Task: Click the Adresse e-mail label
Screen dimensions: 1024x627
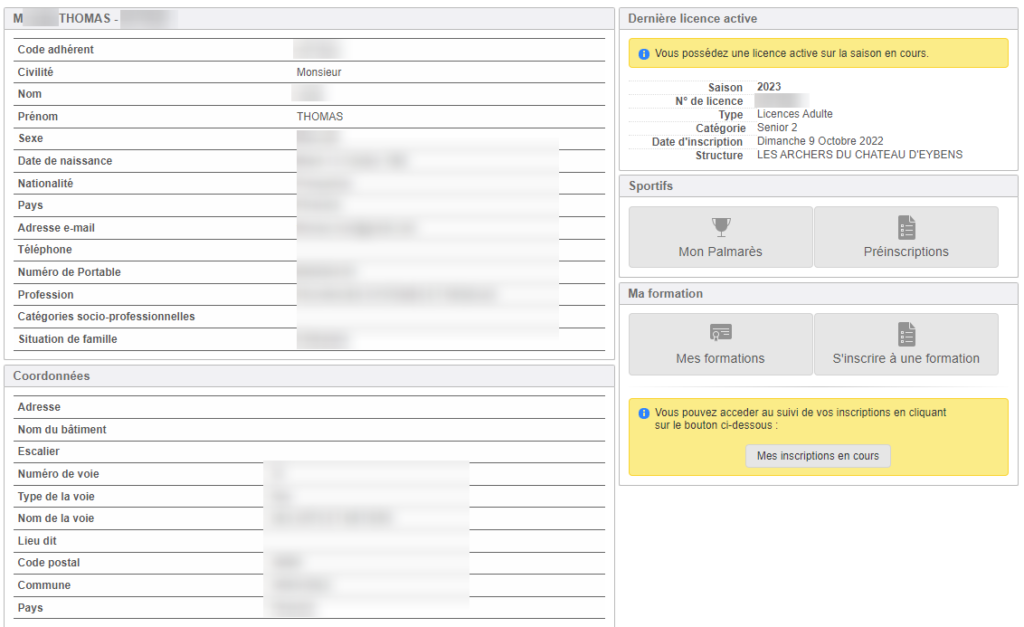Action: pyautogui.click(x=56, y=228)
